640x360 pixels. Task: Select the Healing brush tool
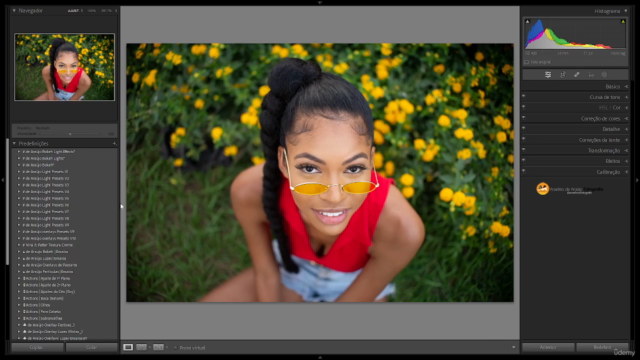577,75
